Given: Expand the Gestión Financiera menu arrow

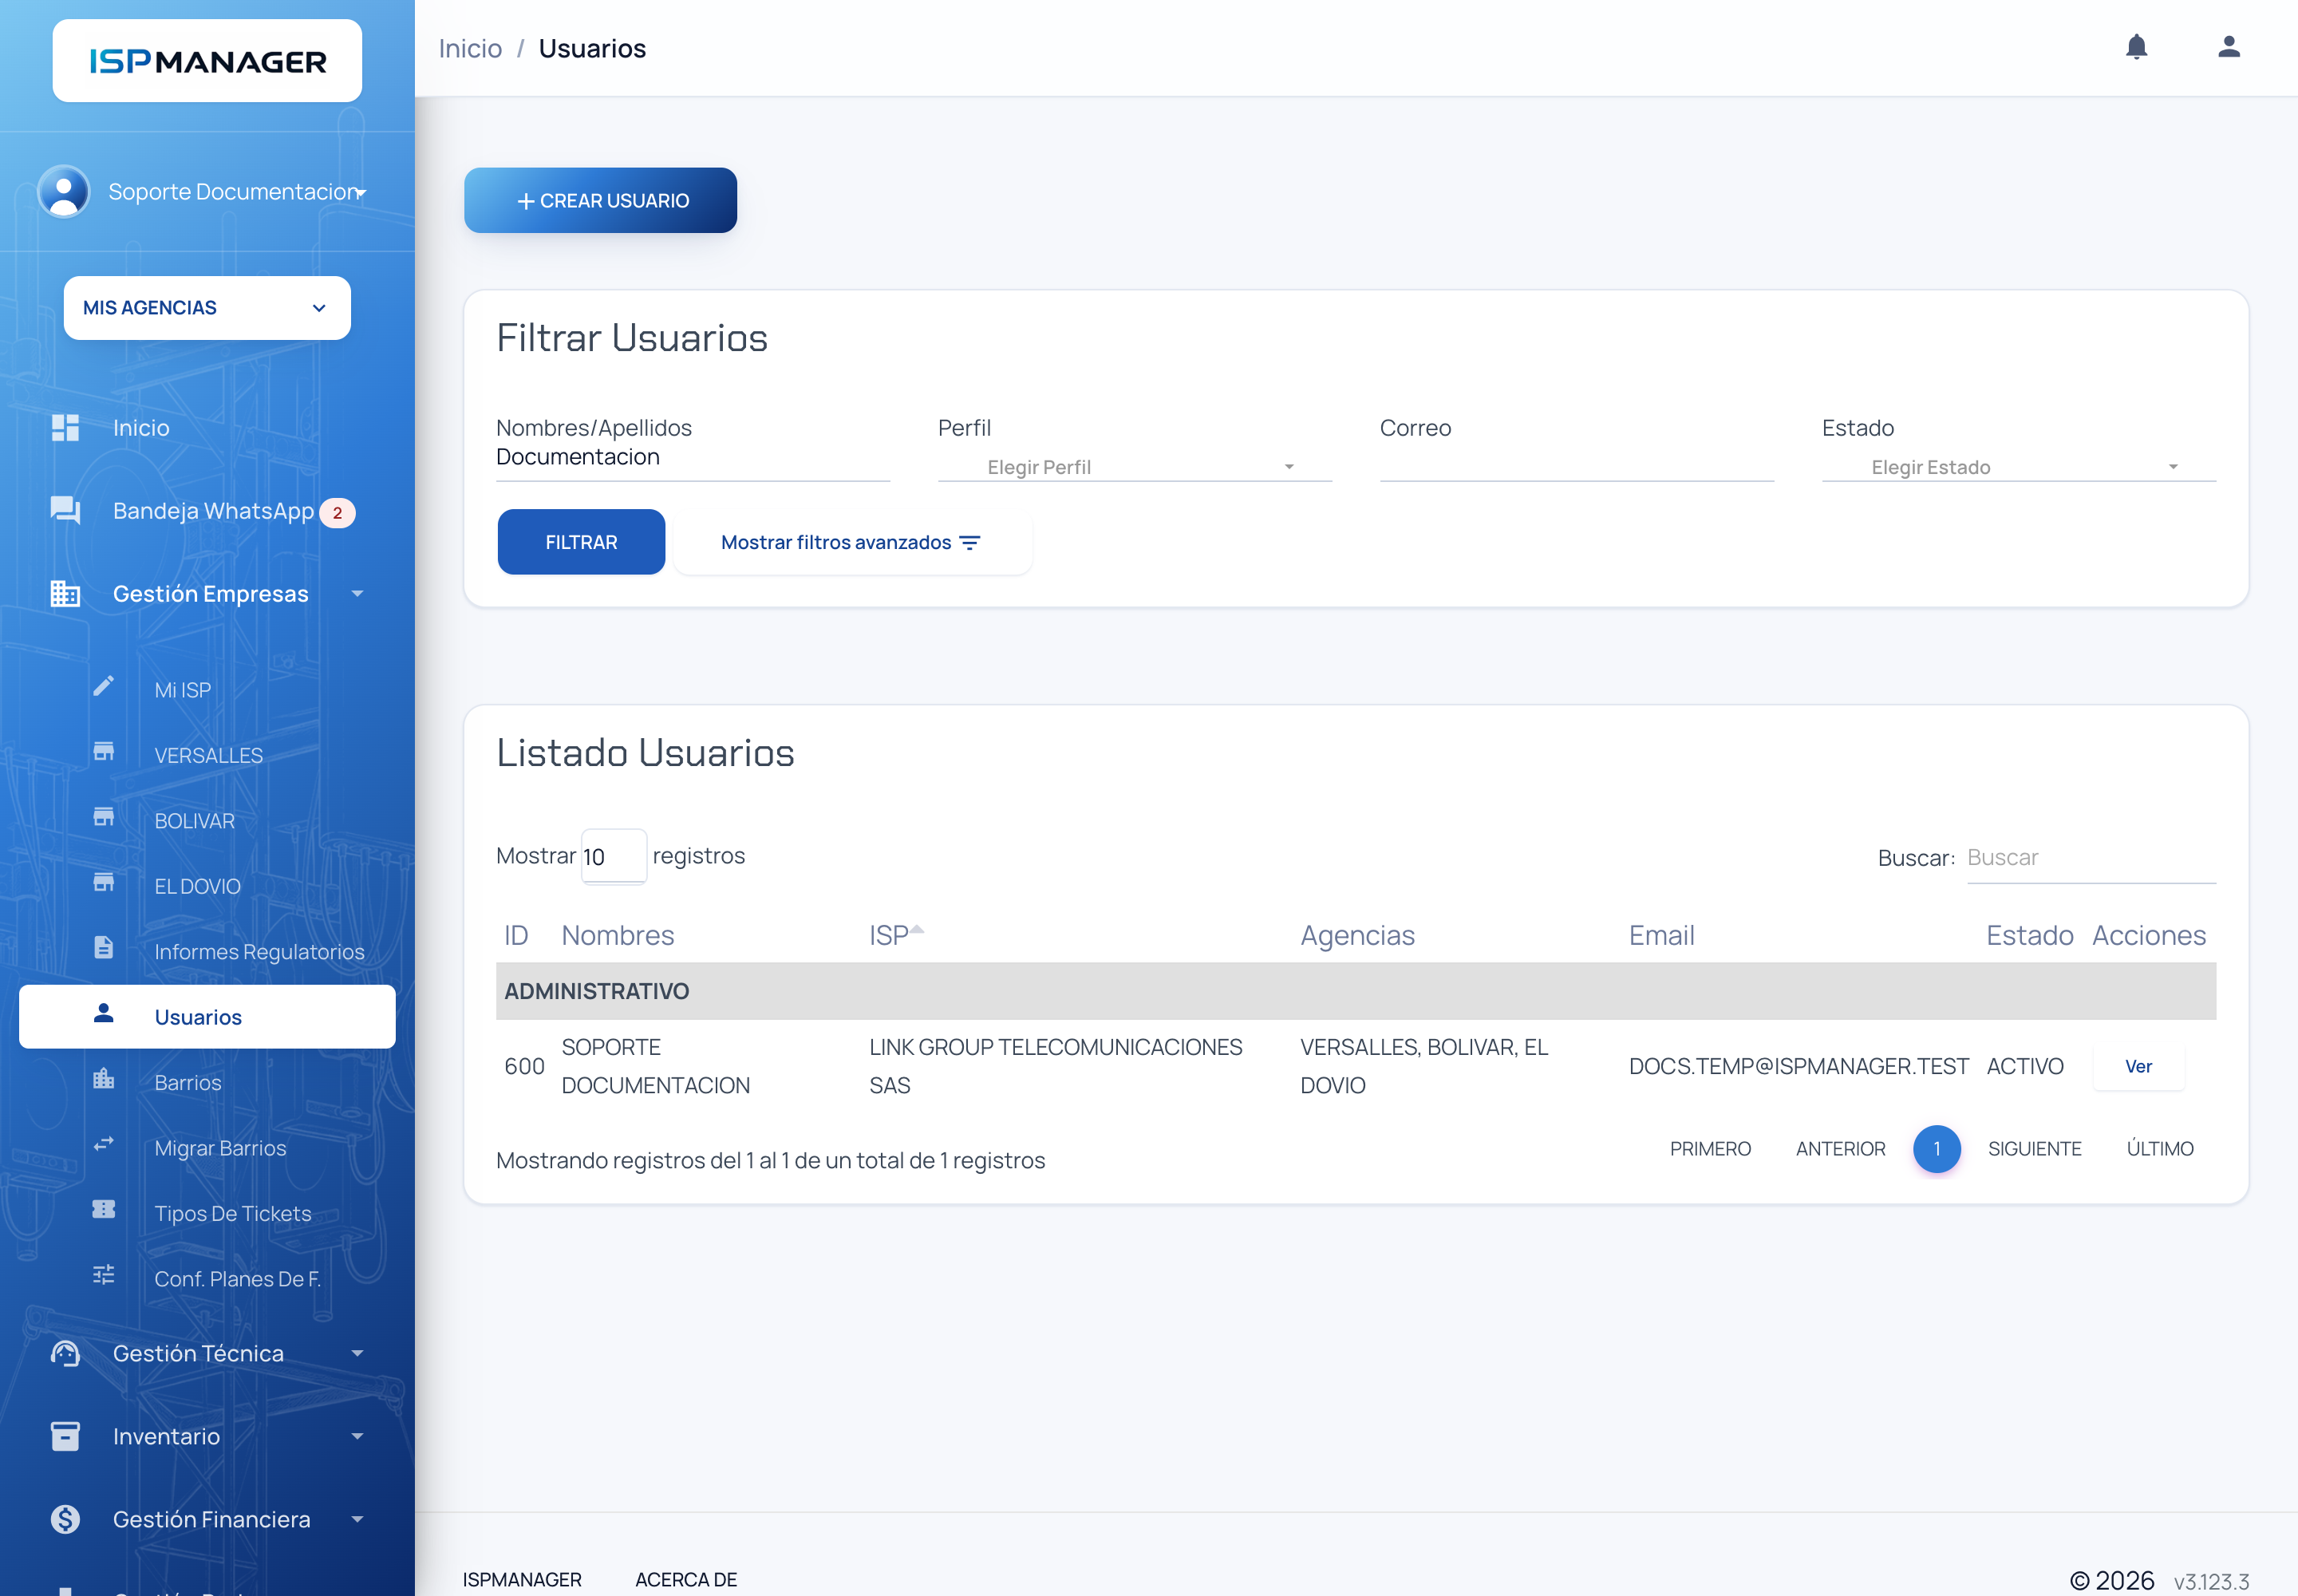Looking at the screenshot, I should point(357,1520).
